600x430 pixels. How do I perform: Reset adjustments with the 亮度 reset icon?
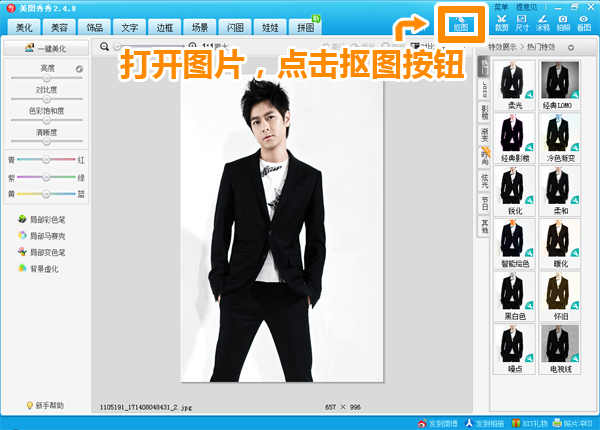pos(79,69)
